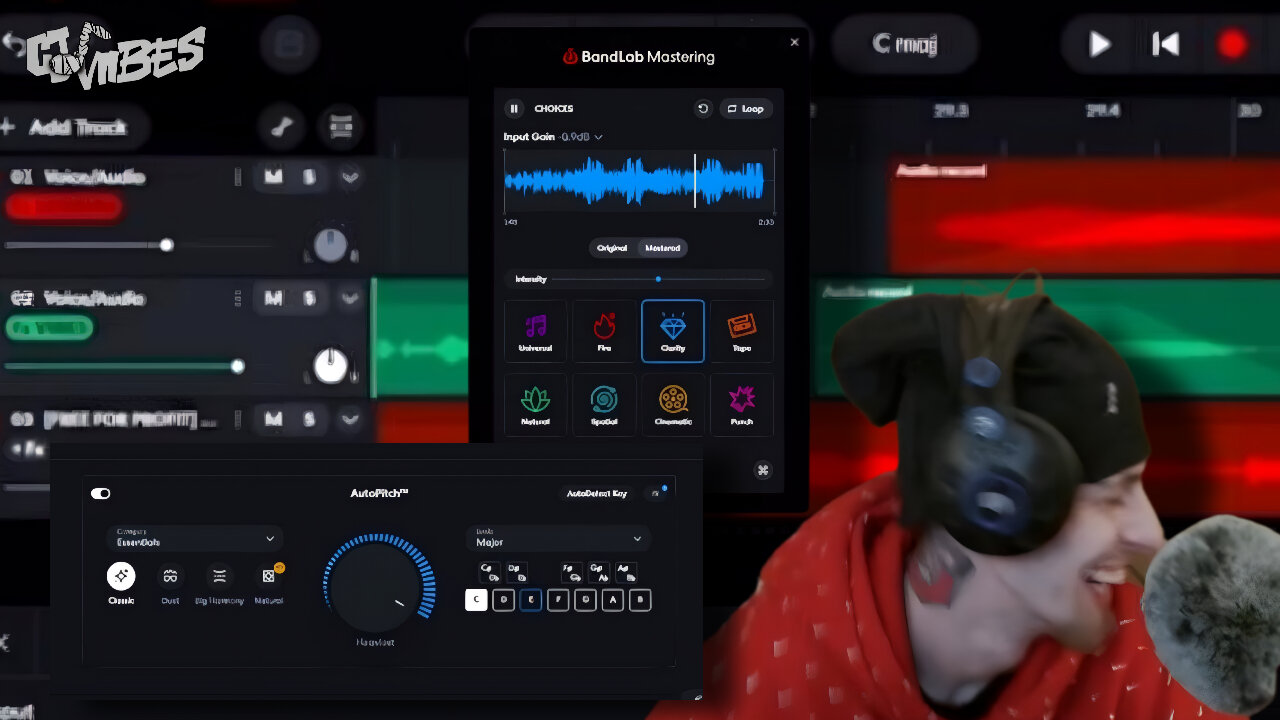Click the track view icon beside automation tool
The height and width of the screenshot is (720, 1280).
(341, 127)
